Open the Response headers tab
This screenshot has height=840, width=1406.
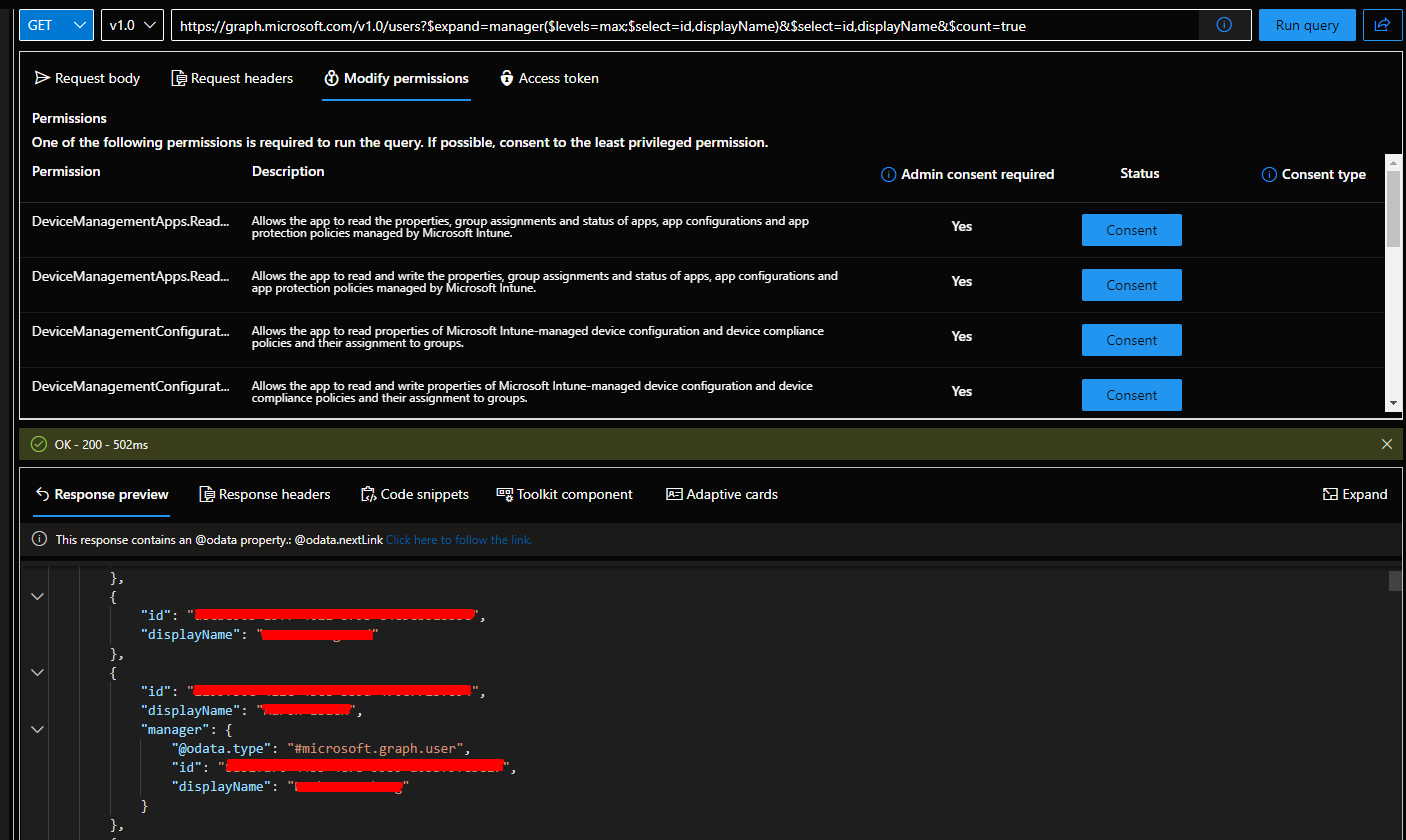tap(265, 494)
